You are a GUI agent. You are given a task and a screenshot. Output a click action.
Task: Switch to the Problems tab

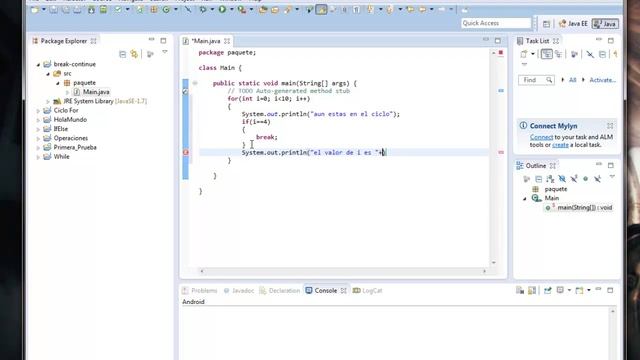point(200,291)
